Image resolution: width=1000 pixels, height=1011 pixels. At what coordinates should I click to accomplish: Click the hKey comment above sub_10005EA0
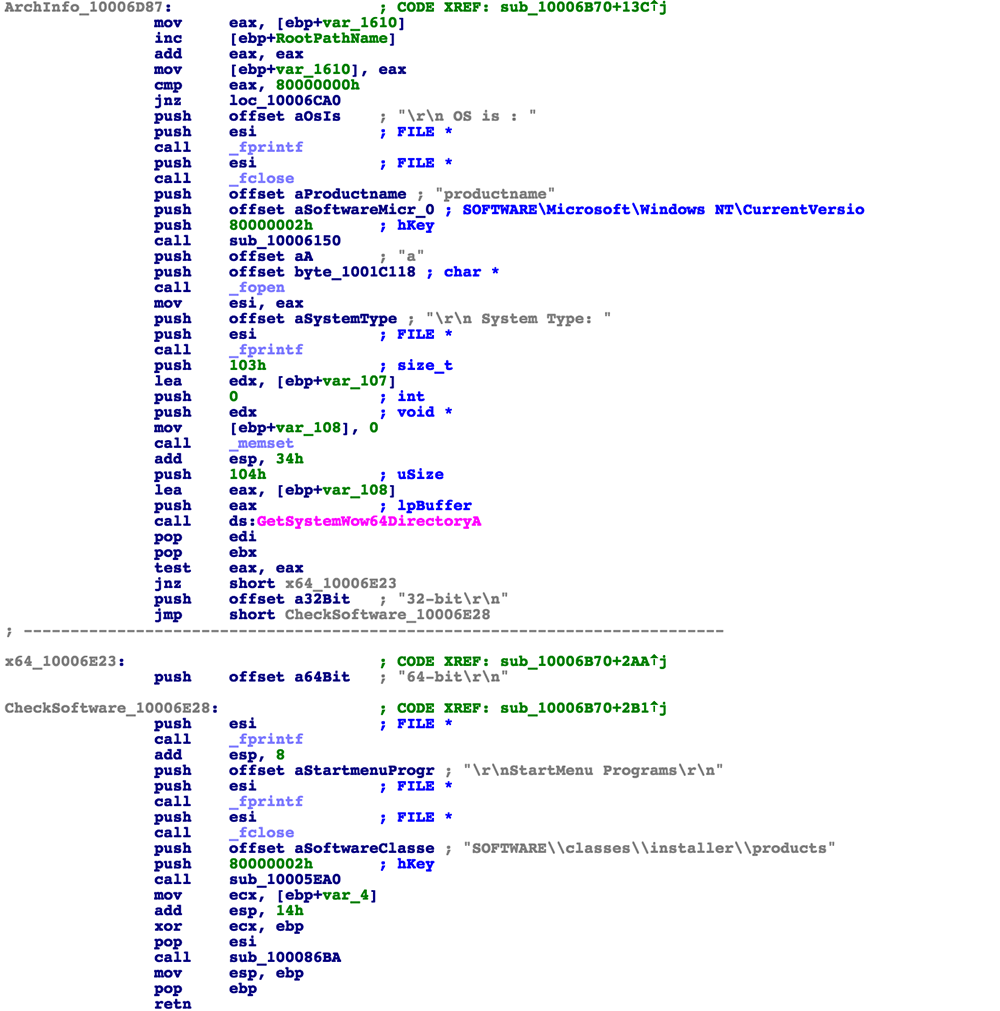[x=416, y=864]
